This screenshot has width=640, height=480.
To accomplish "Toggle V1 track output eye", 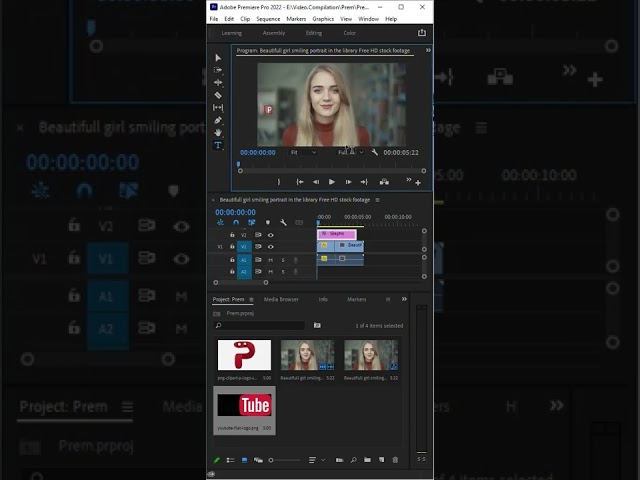I will [271, 247].
